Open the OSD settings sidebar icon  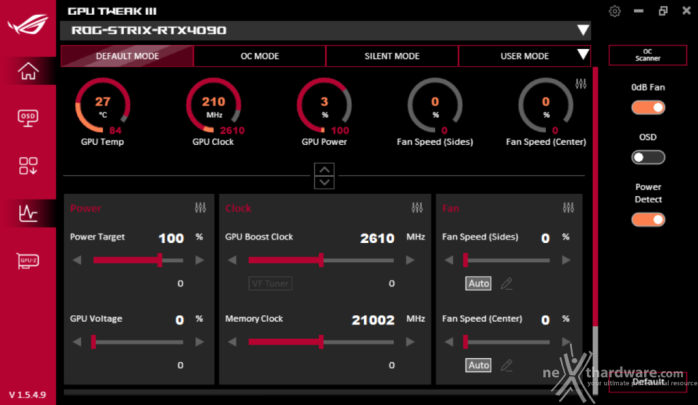click(28, 118)
